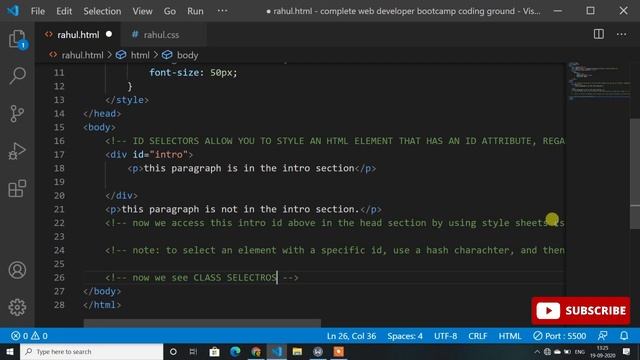640x360 pixels.
Task: Click the closing </style> tag
Action: [x=127, y=100]
